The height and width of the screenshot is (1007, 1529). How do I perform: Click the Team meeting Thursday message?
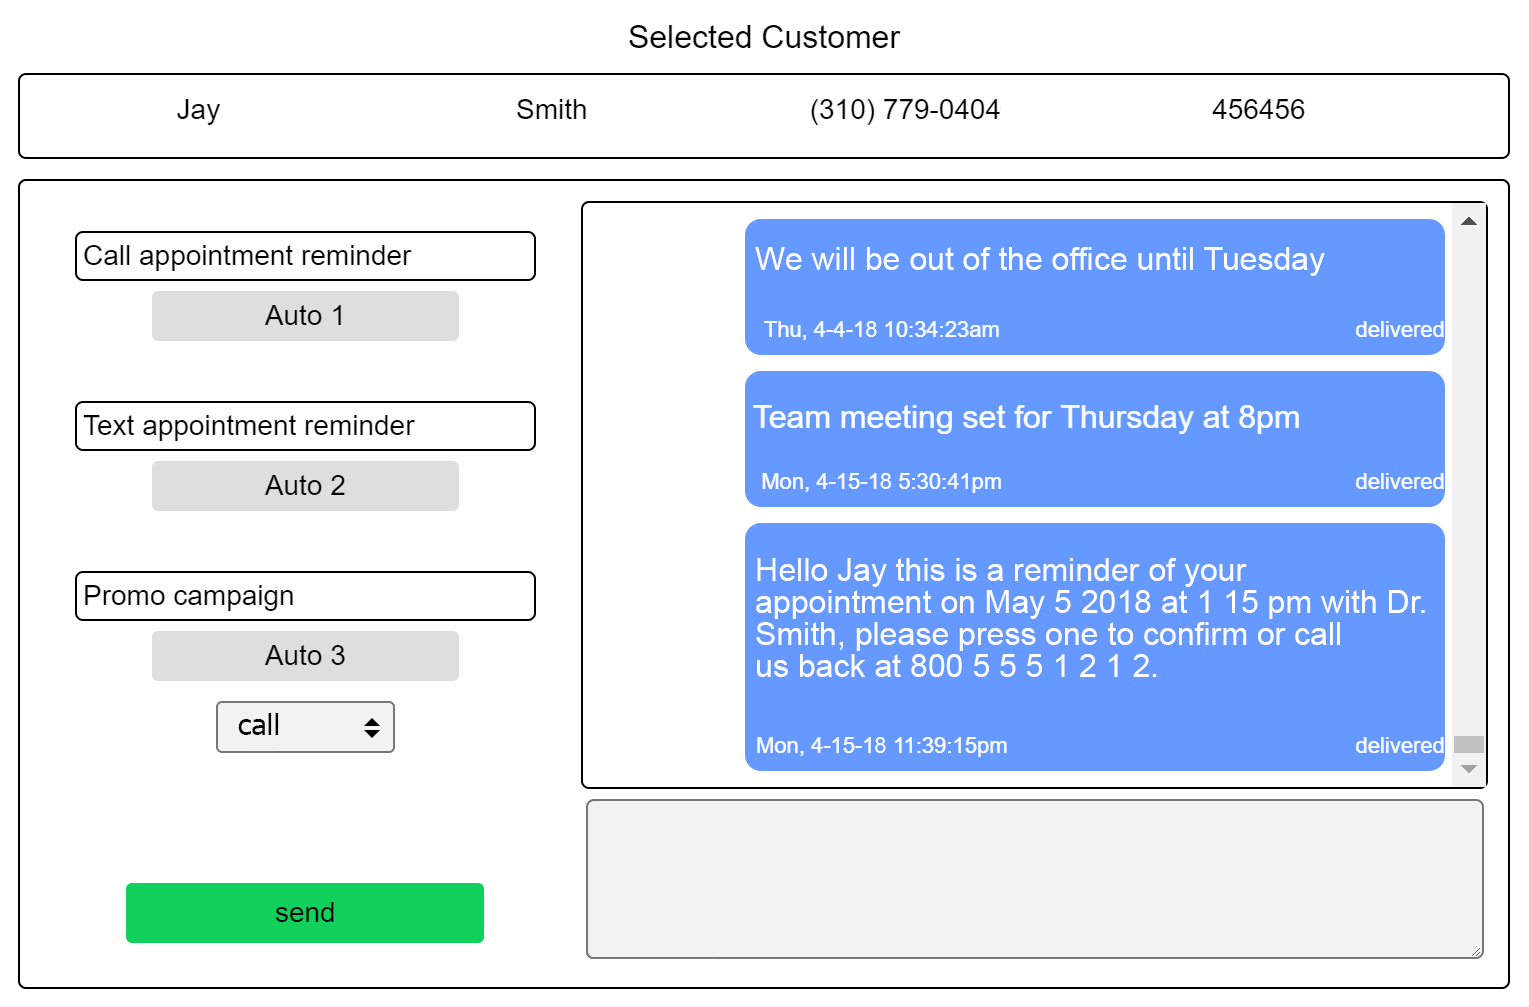(x=1094, y=439)
